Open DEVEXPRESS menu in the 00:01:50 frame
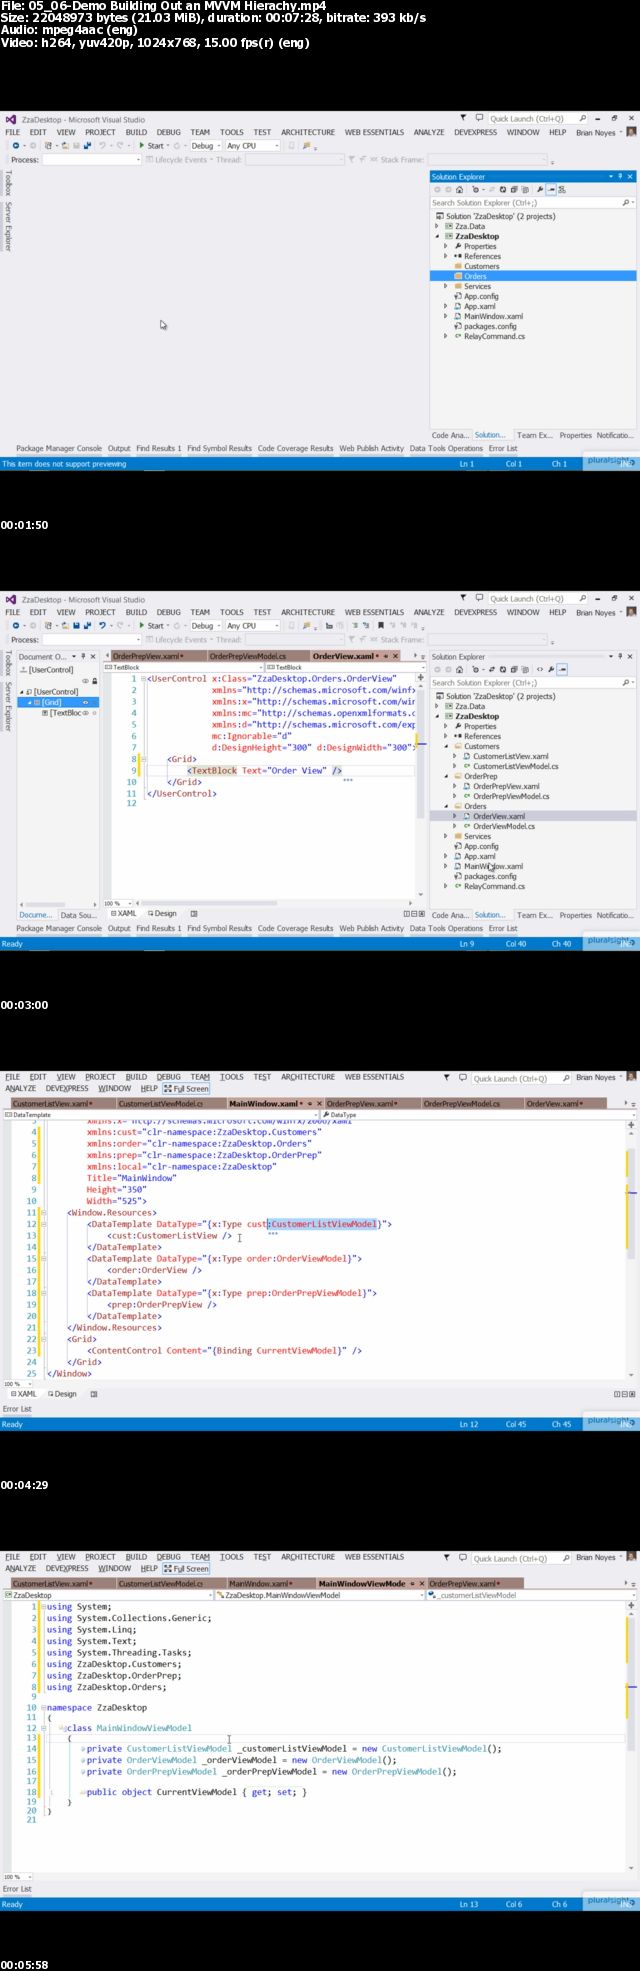The width and height of the screenshot is (640, 1971). tap(475, 132)
